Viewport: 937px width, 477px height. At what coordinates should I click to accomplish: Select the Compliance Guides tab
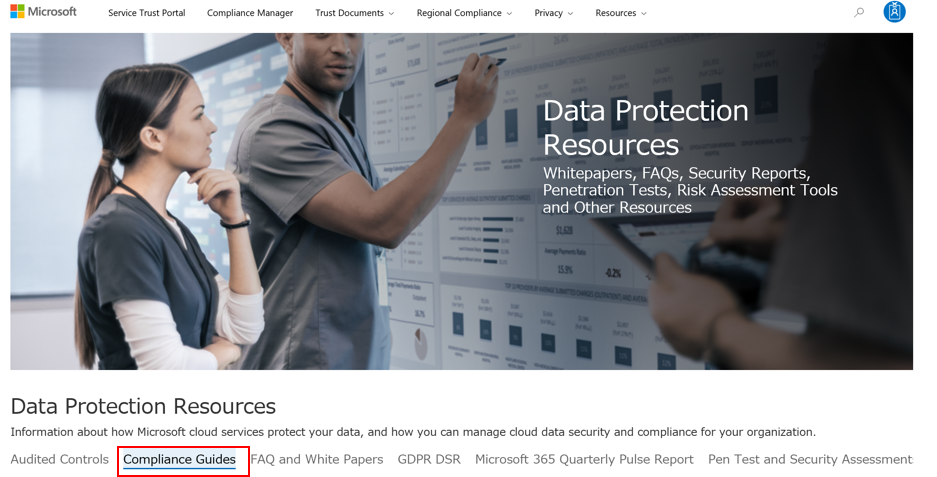point(179,459)
